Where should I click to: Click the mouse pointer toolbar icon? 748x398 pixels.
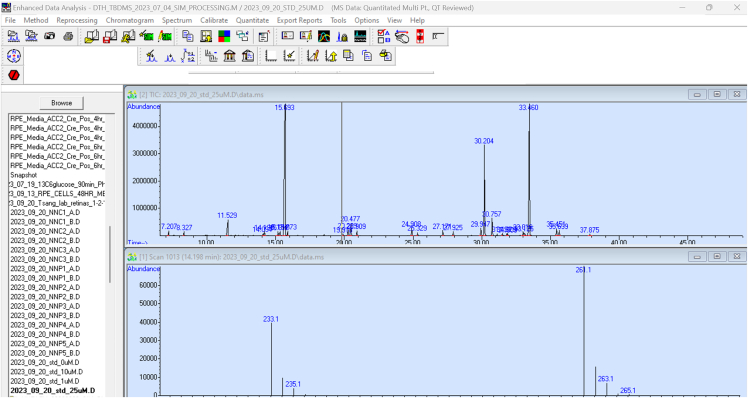tap(402, 36)
